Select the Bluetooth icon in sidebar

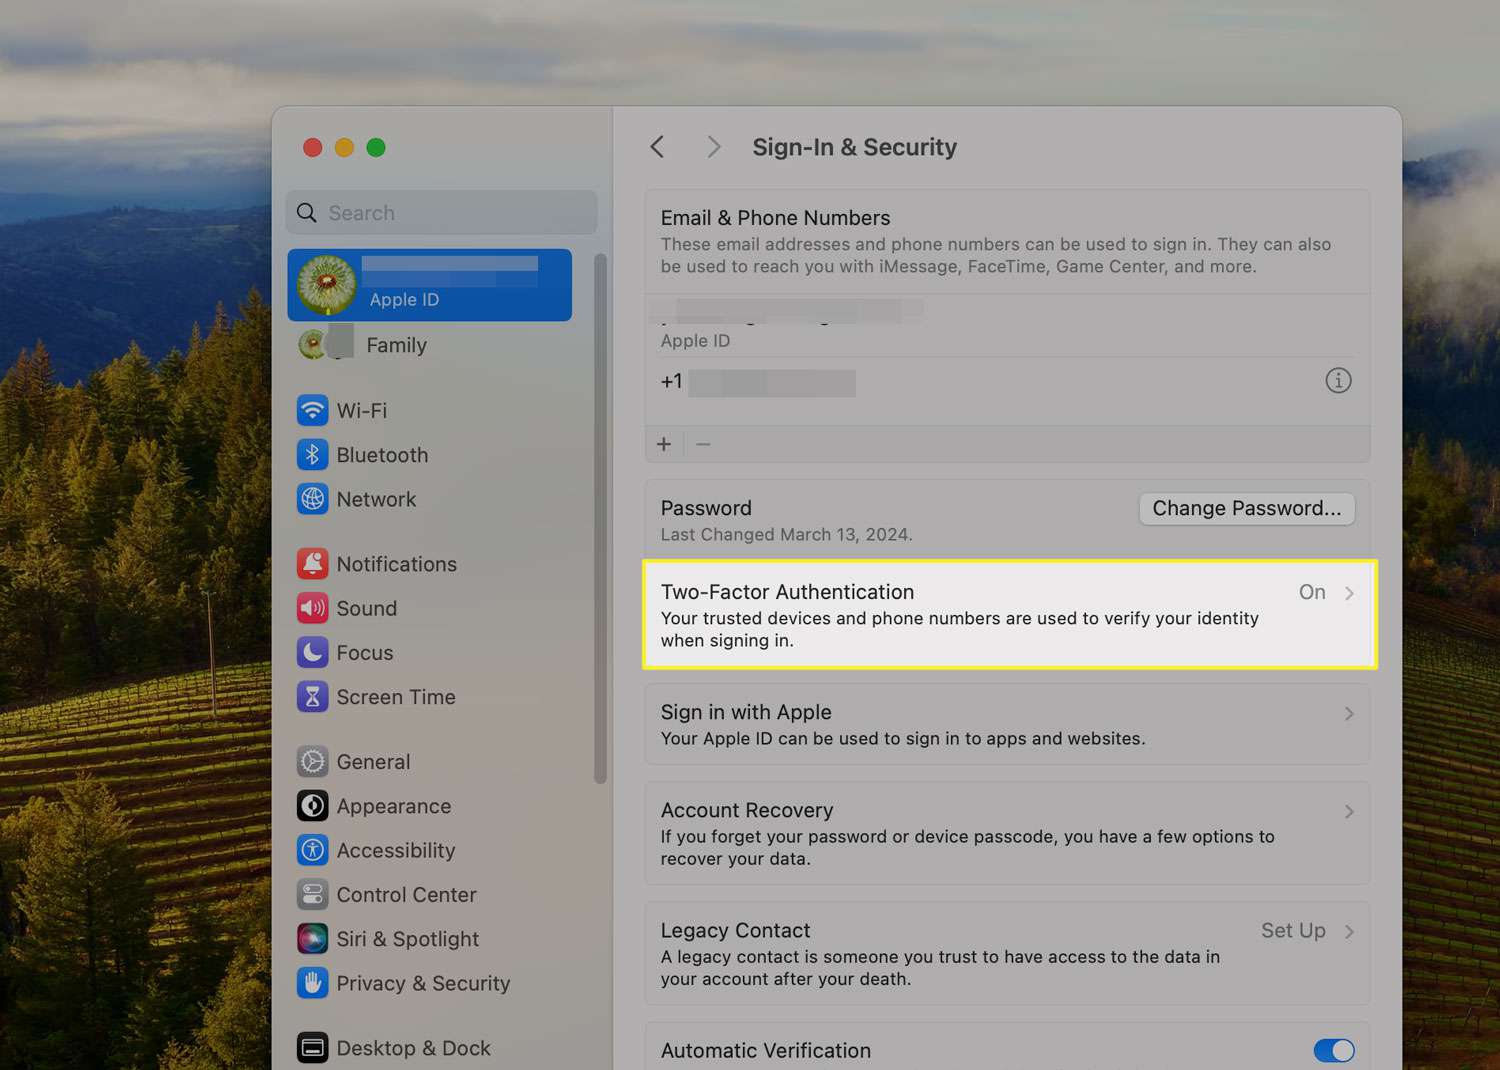313,455
